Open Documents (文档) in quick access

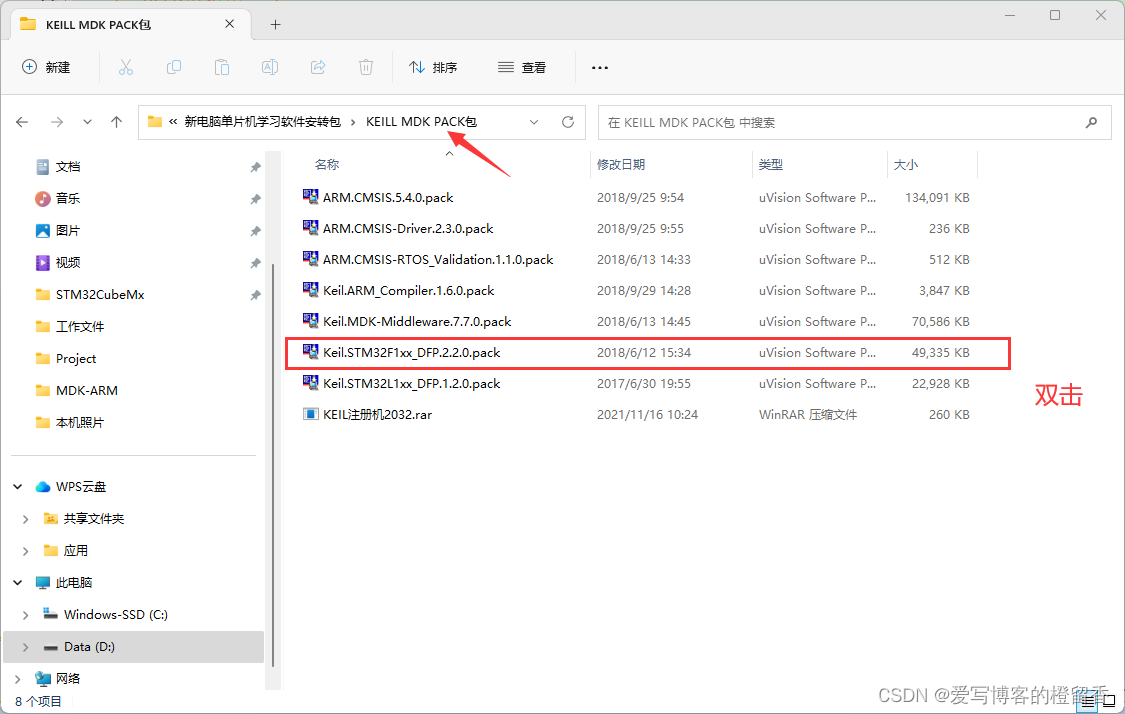(68, 166)
